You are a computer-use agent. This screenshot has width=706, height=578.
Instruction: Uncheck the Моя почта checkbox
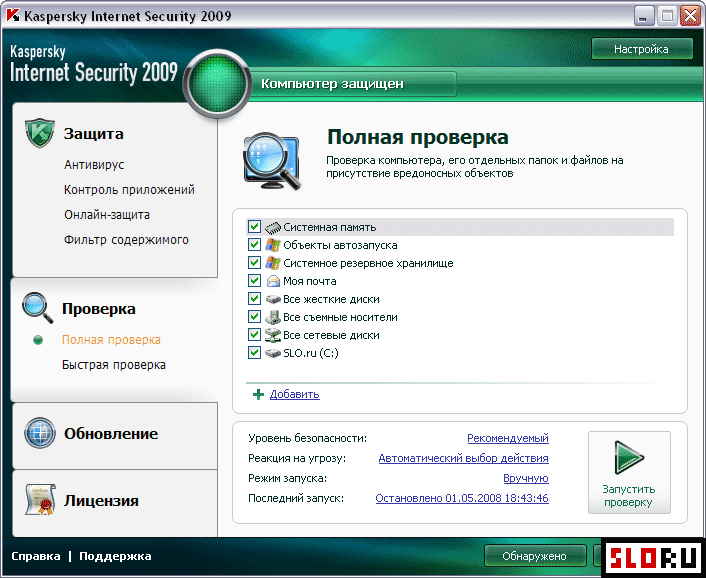(x=254, y=280)
